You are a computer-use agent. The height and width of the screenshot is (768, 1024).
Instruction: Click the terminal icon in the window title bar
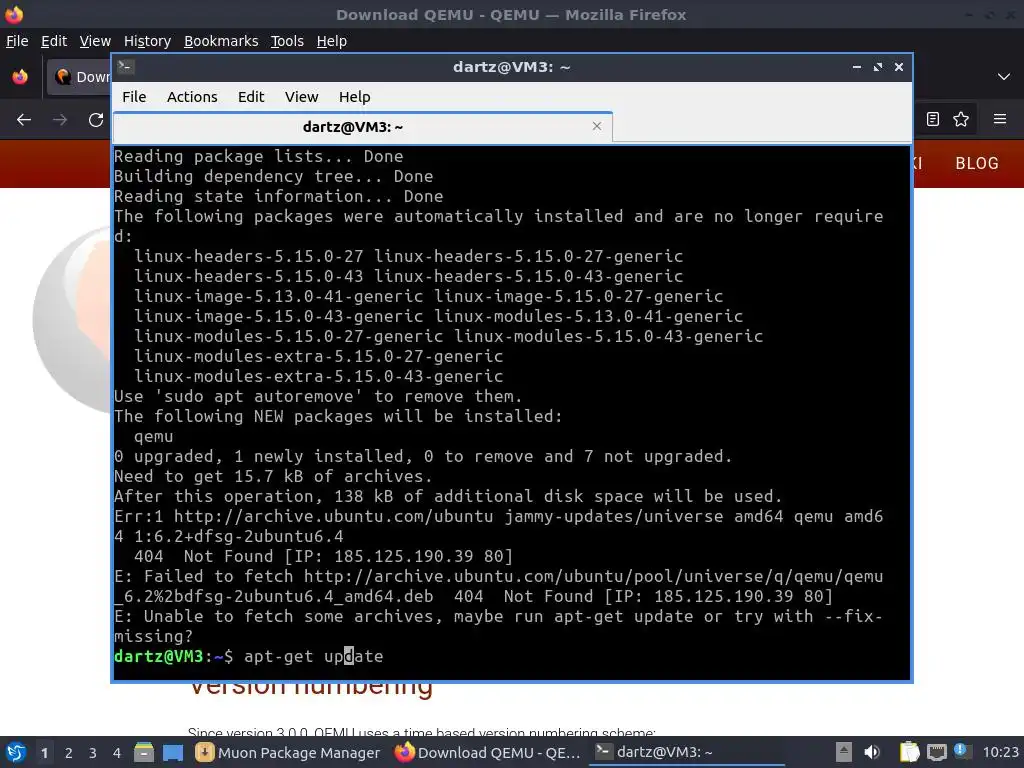coord(126,67)
